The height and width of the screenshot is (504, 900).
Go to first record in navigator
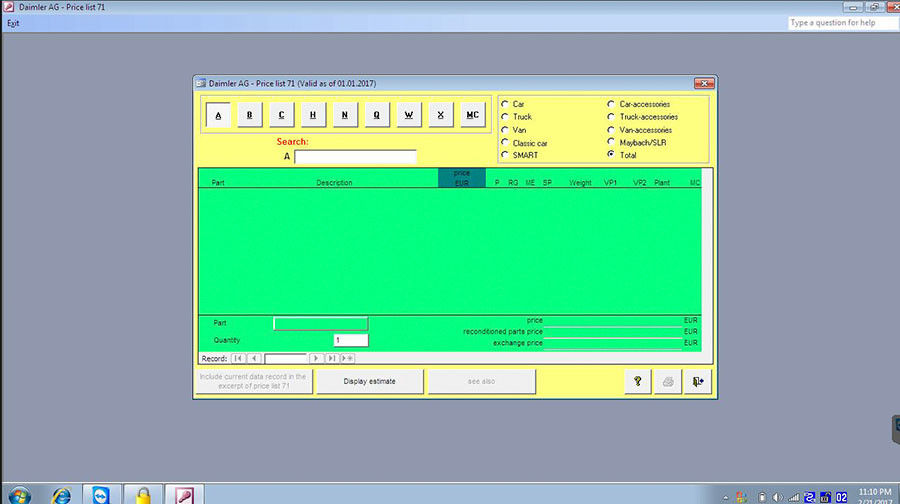[238, 358]
